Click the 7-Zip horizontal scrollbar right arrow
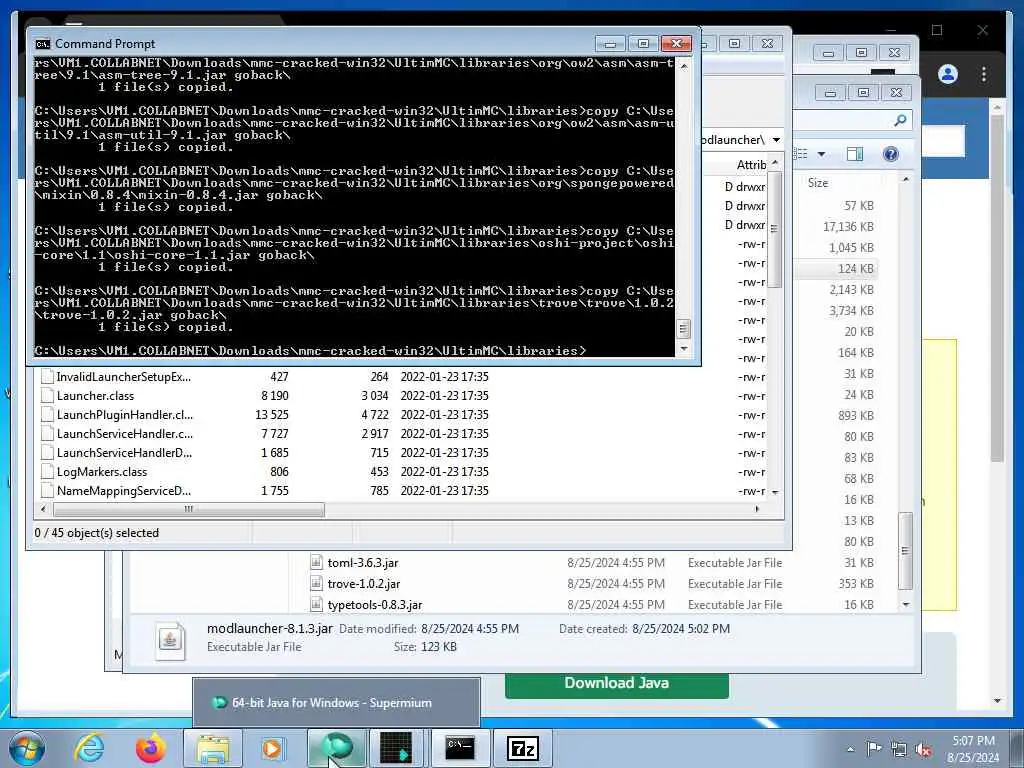Image resolution: width=1024 pixels, height=768 pixels. pos(757,509)
